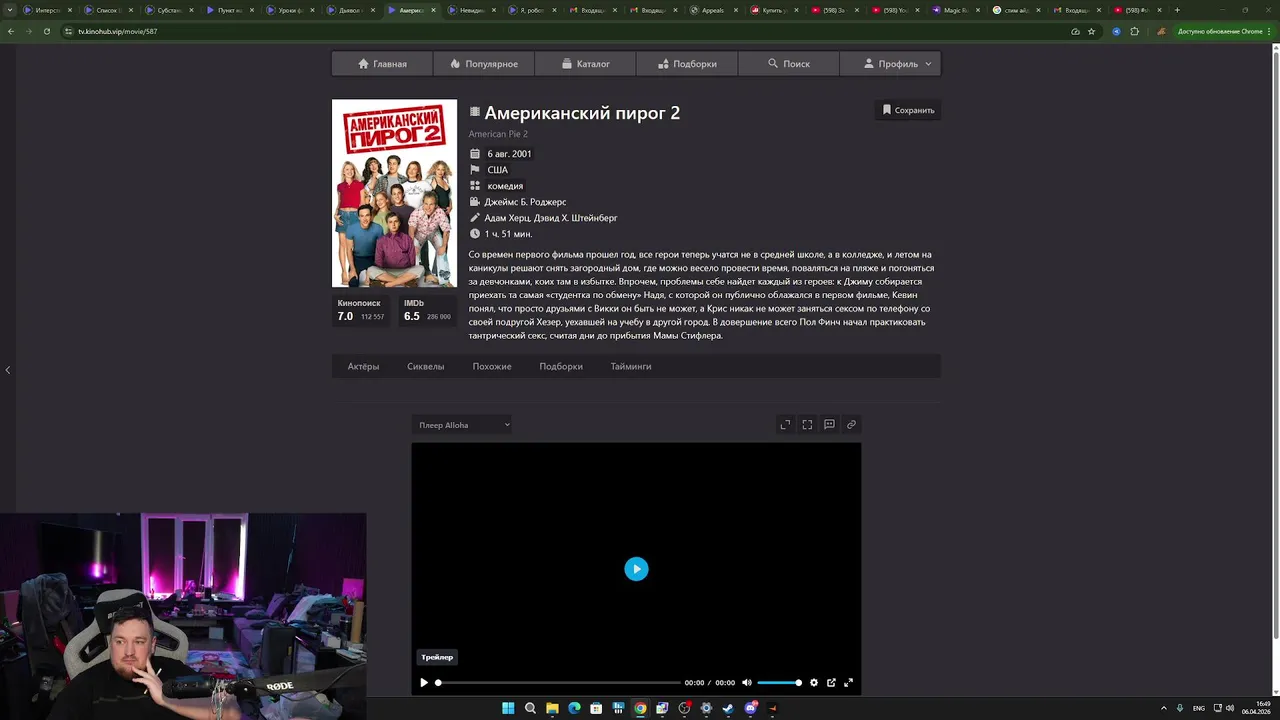This screenshot has height=720, width=1280.
Task: Bookmark page with star icon in address bar
Action: (1091, 31)
